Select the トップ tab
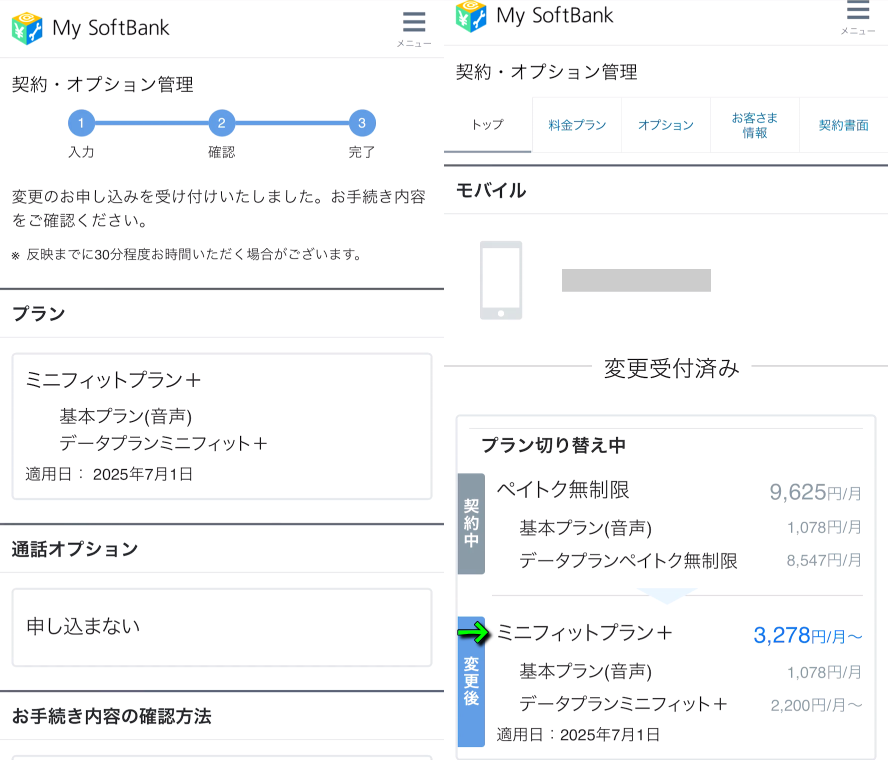The width and height of the screenshot is (888, 760). click(488, 125)
